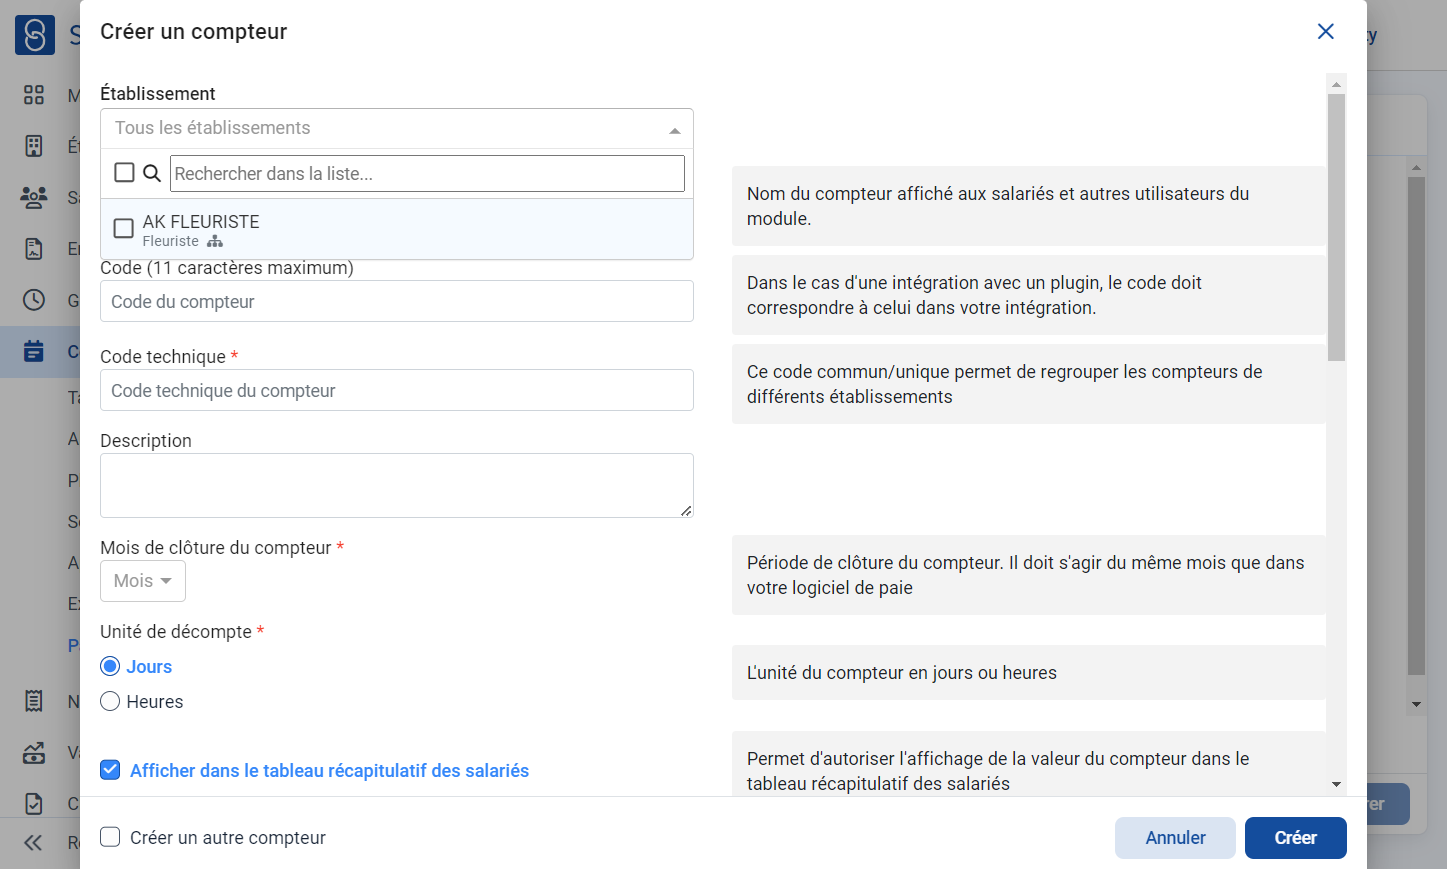Click the Code du compteur field
The height and width of the screenshot is (869, 1447).
(397, 301)
